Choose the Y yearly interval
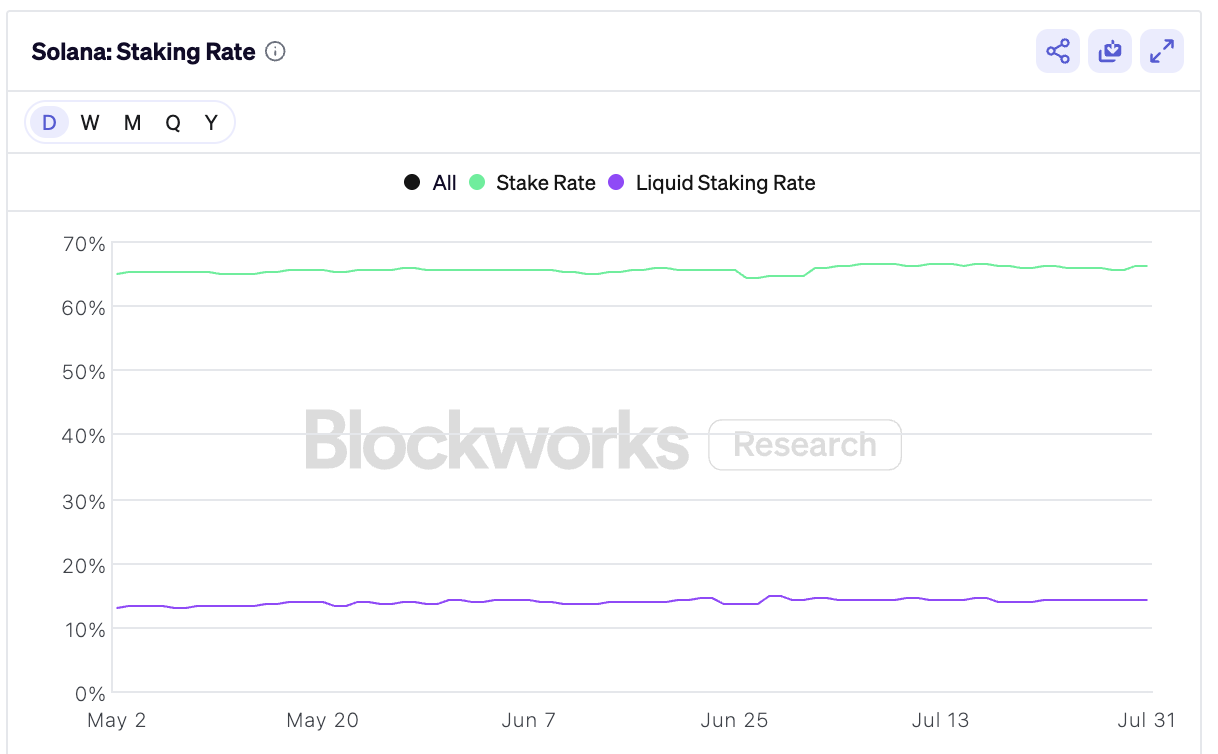Viewport: 1218px width, 754px height. (x=211, y=122)
